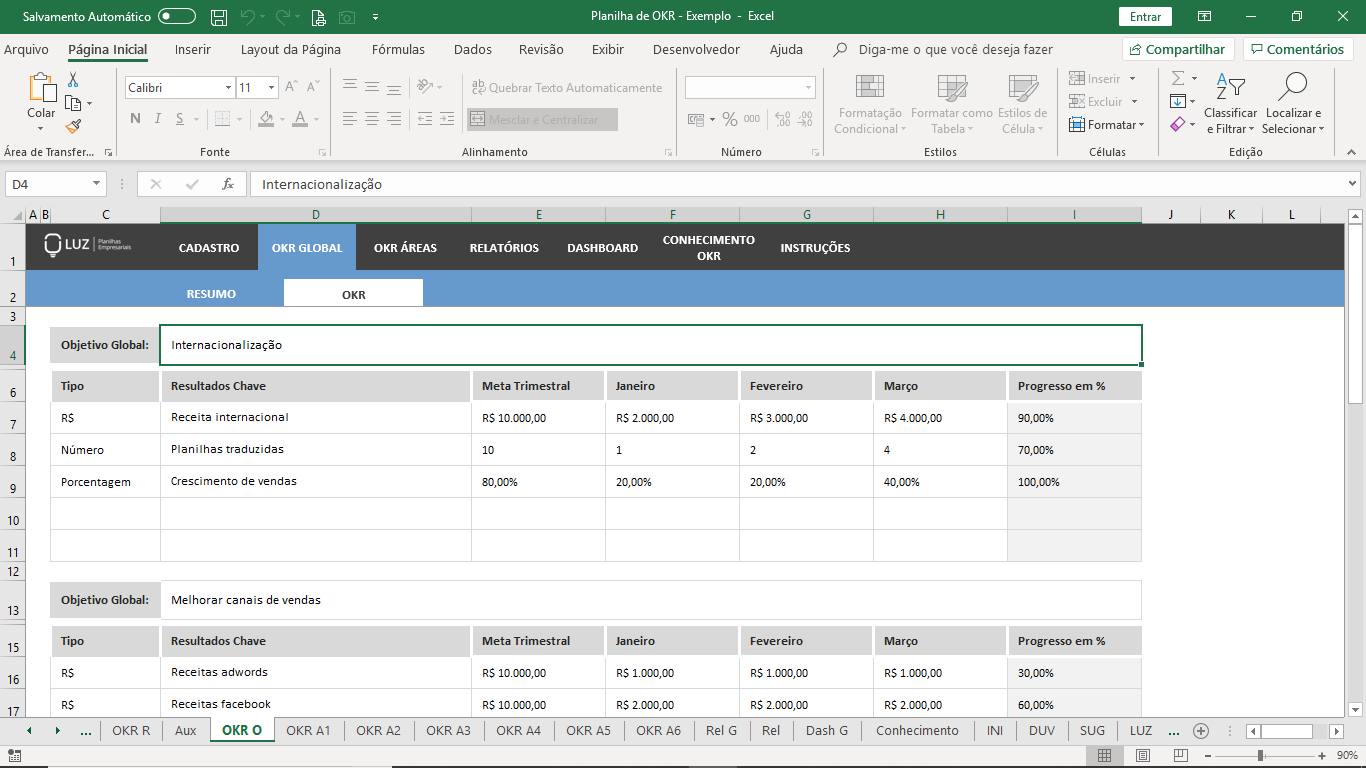Click the fill color paint bucket swatch
Screen dimensions: 1366x768
pyautogui.click(x=266, y=119)
